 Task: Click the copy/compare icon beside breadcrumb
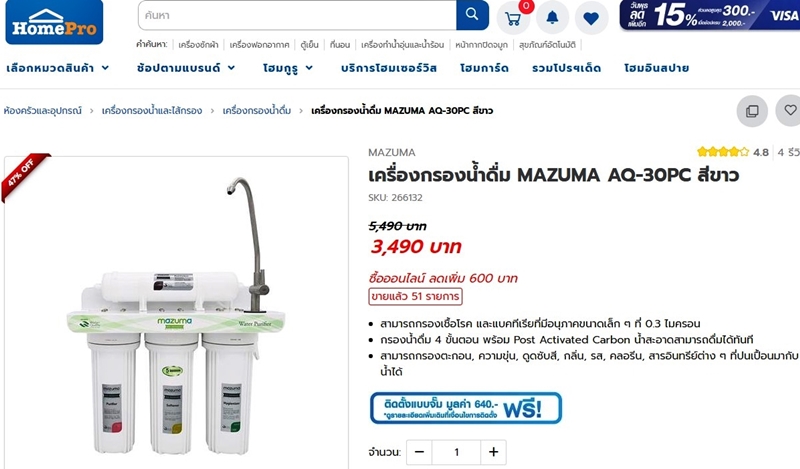coord(752,111)
